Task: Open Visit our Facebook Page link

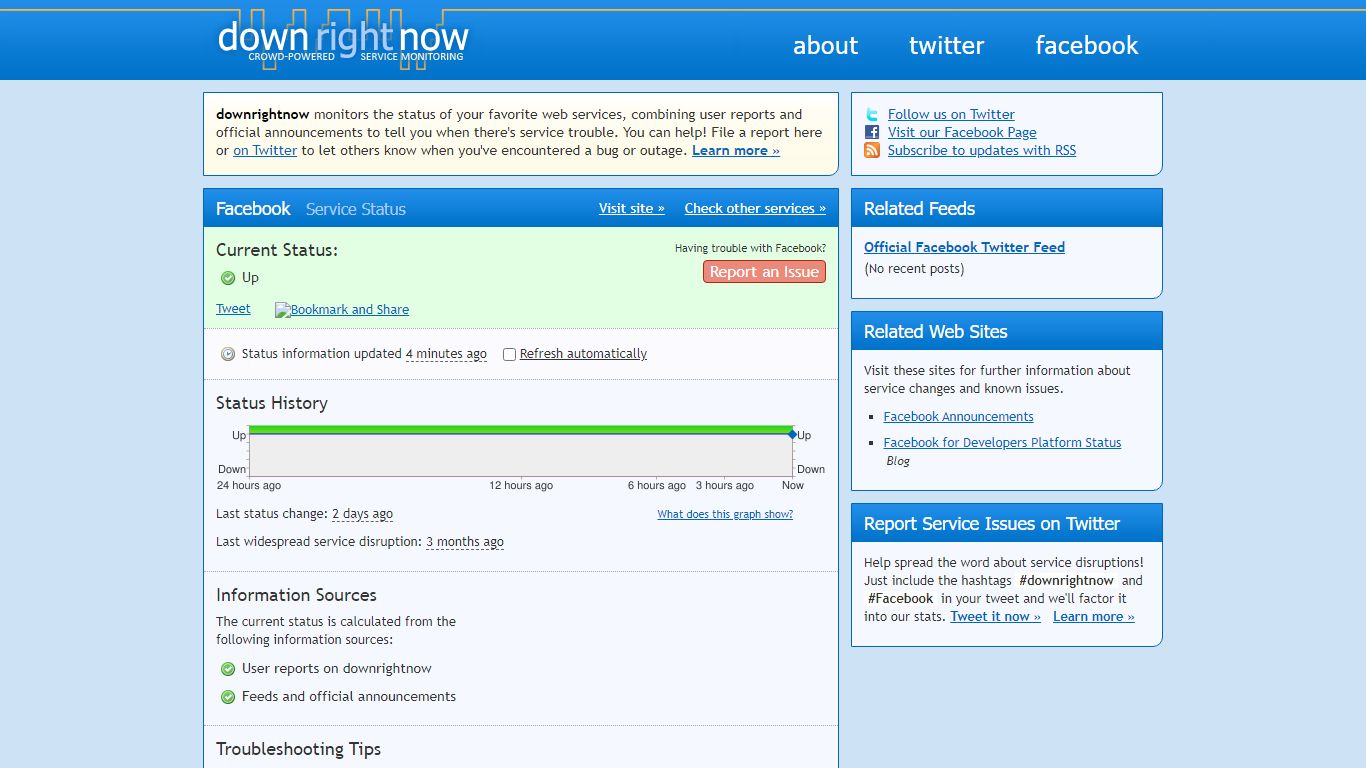Action: (962, 132)
